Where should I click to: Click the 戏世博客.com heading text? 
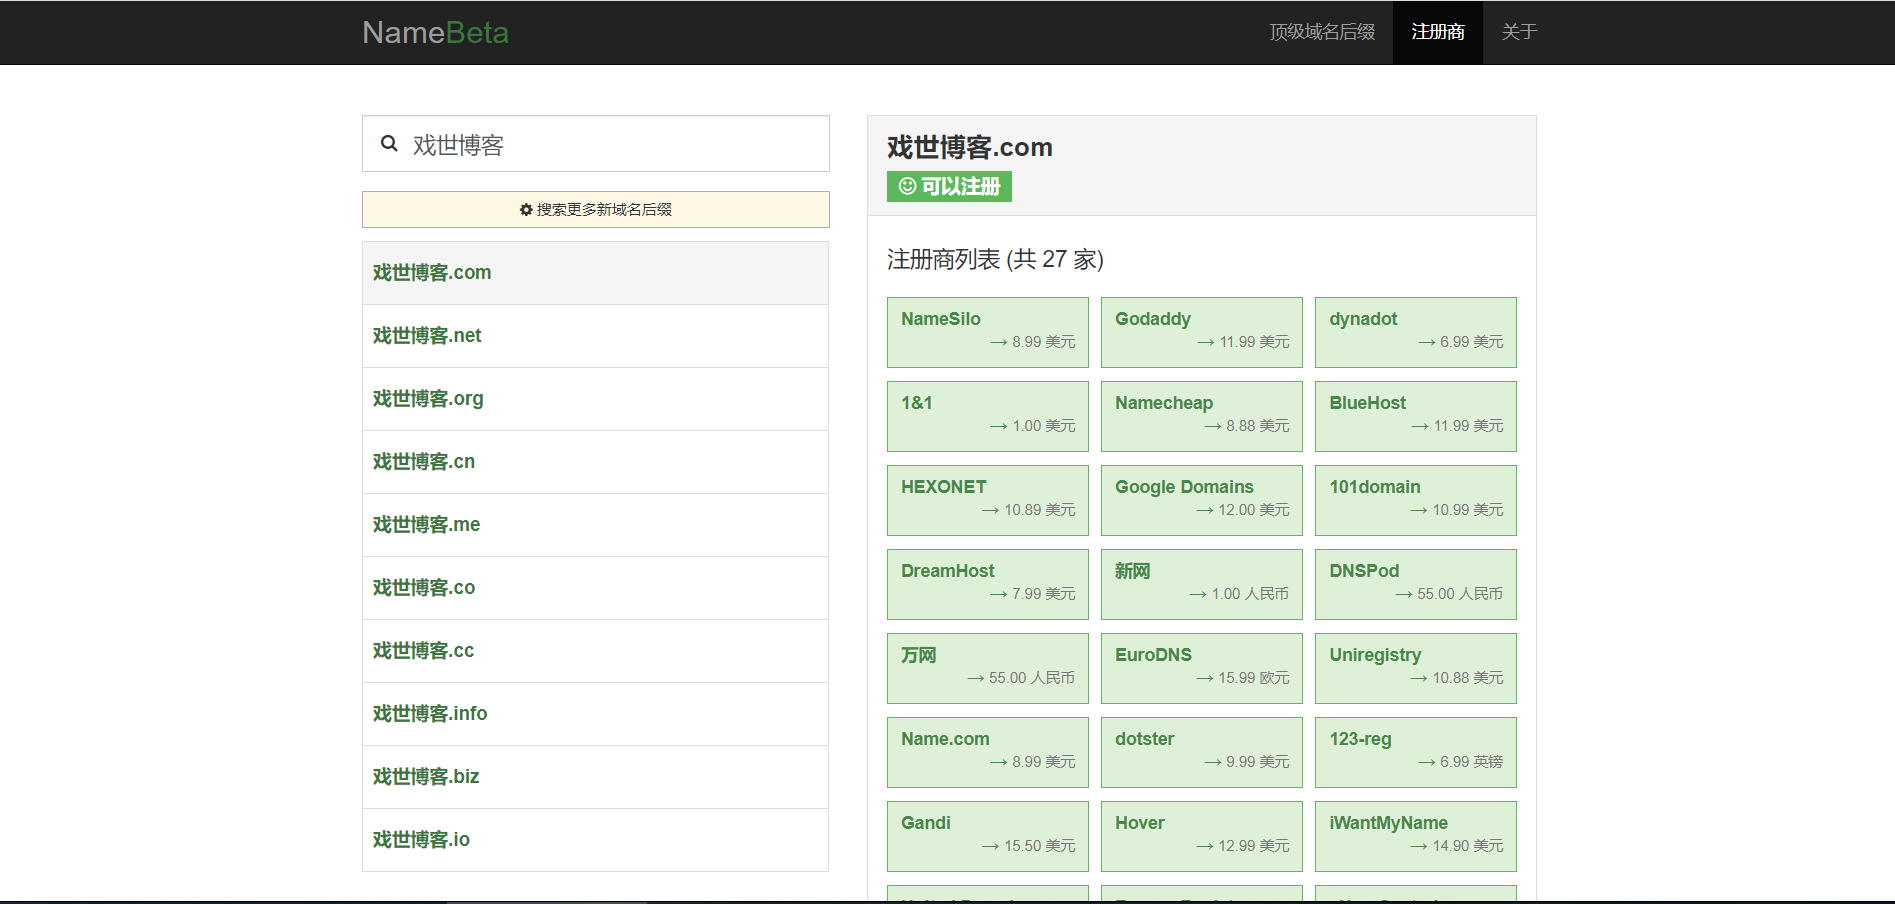tap(970, 147)
